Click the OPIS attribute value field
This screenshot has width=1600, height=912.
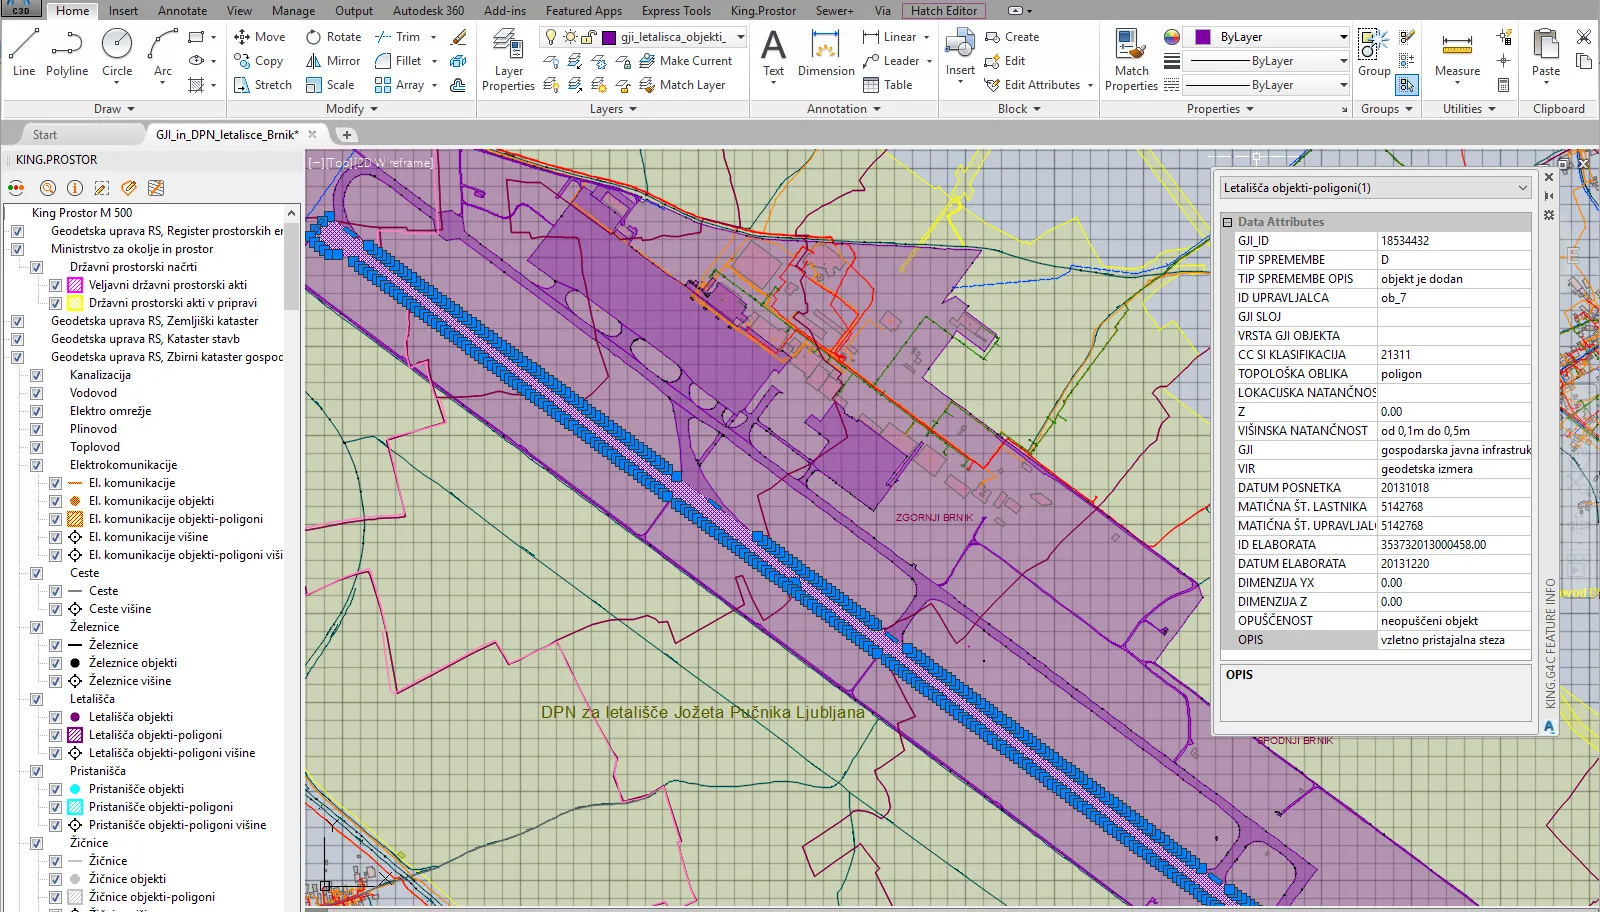click(1453, 640)
